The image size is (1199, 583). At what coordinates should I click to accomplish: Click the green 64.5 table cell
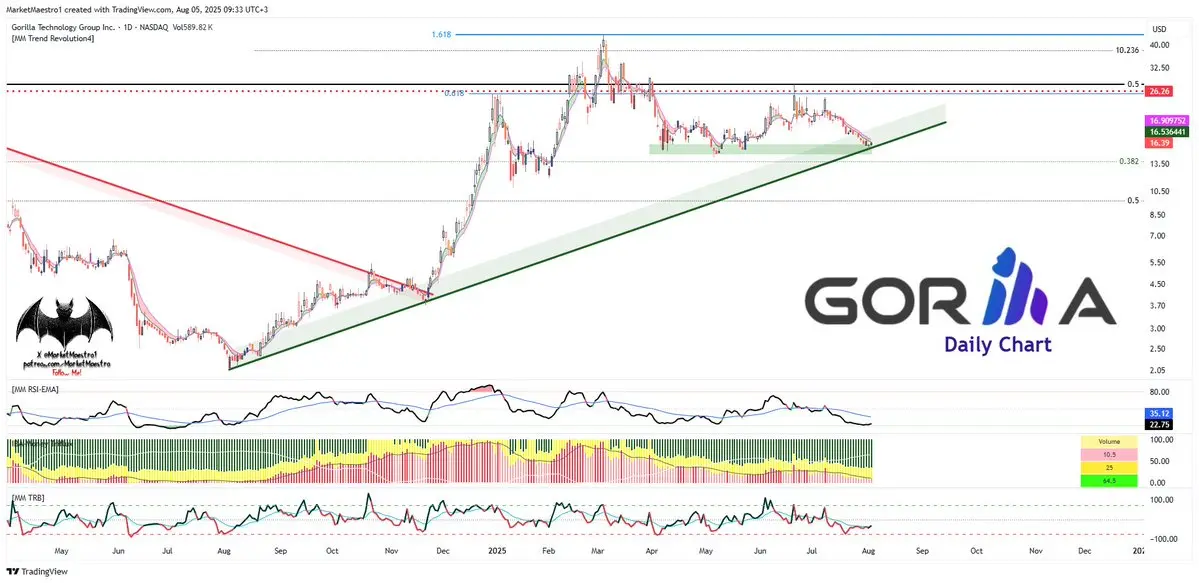[x=1109, y=480]
